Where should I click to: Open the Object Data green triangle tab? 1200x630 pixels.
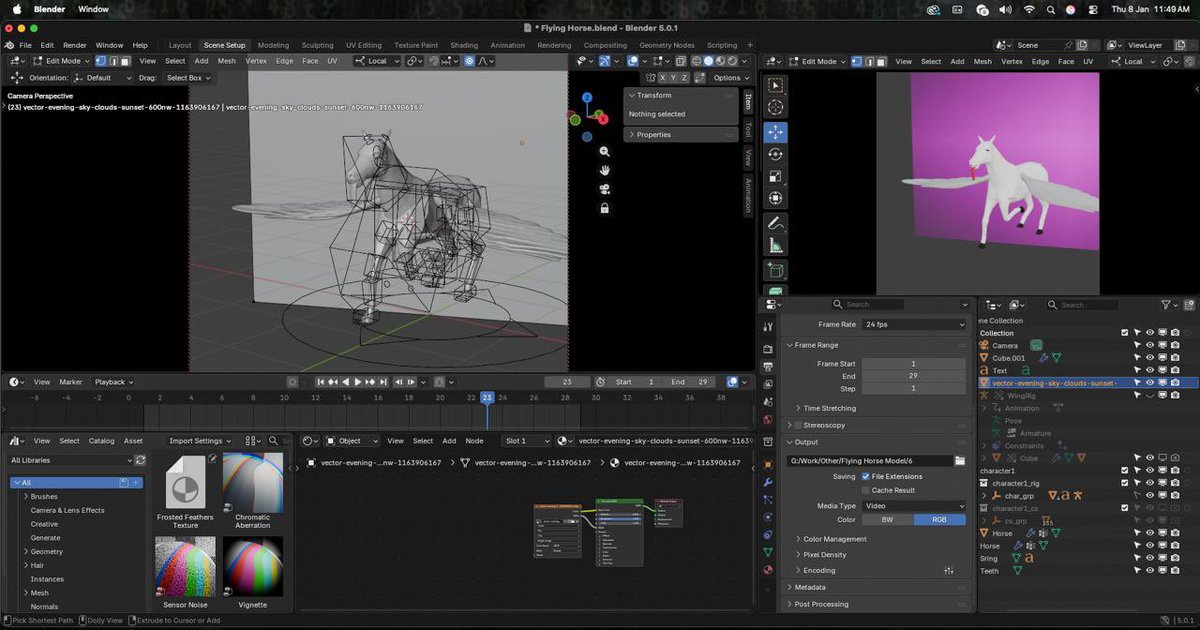coord(768,551)
